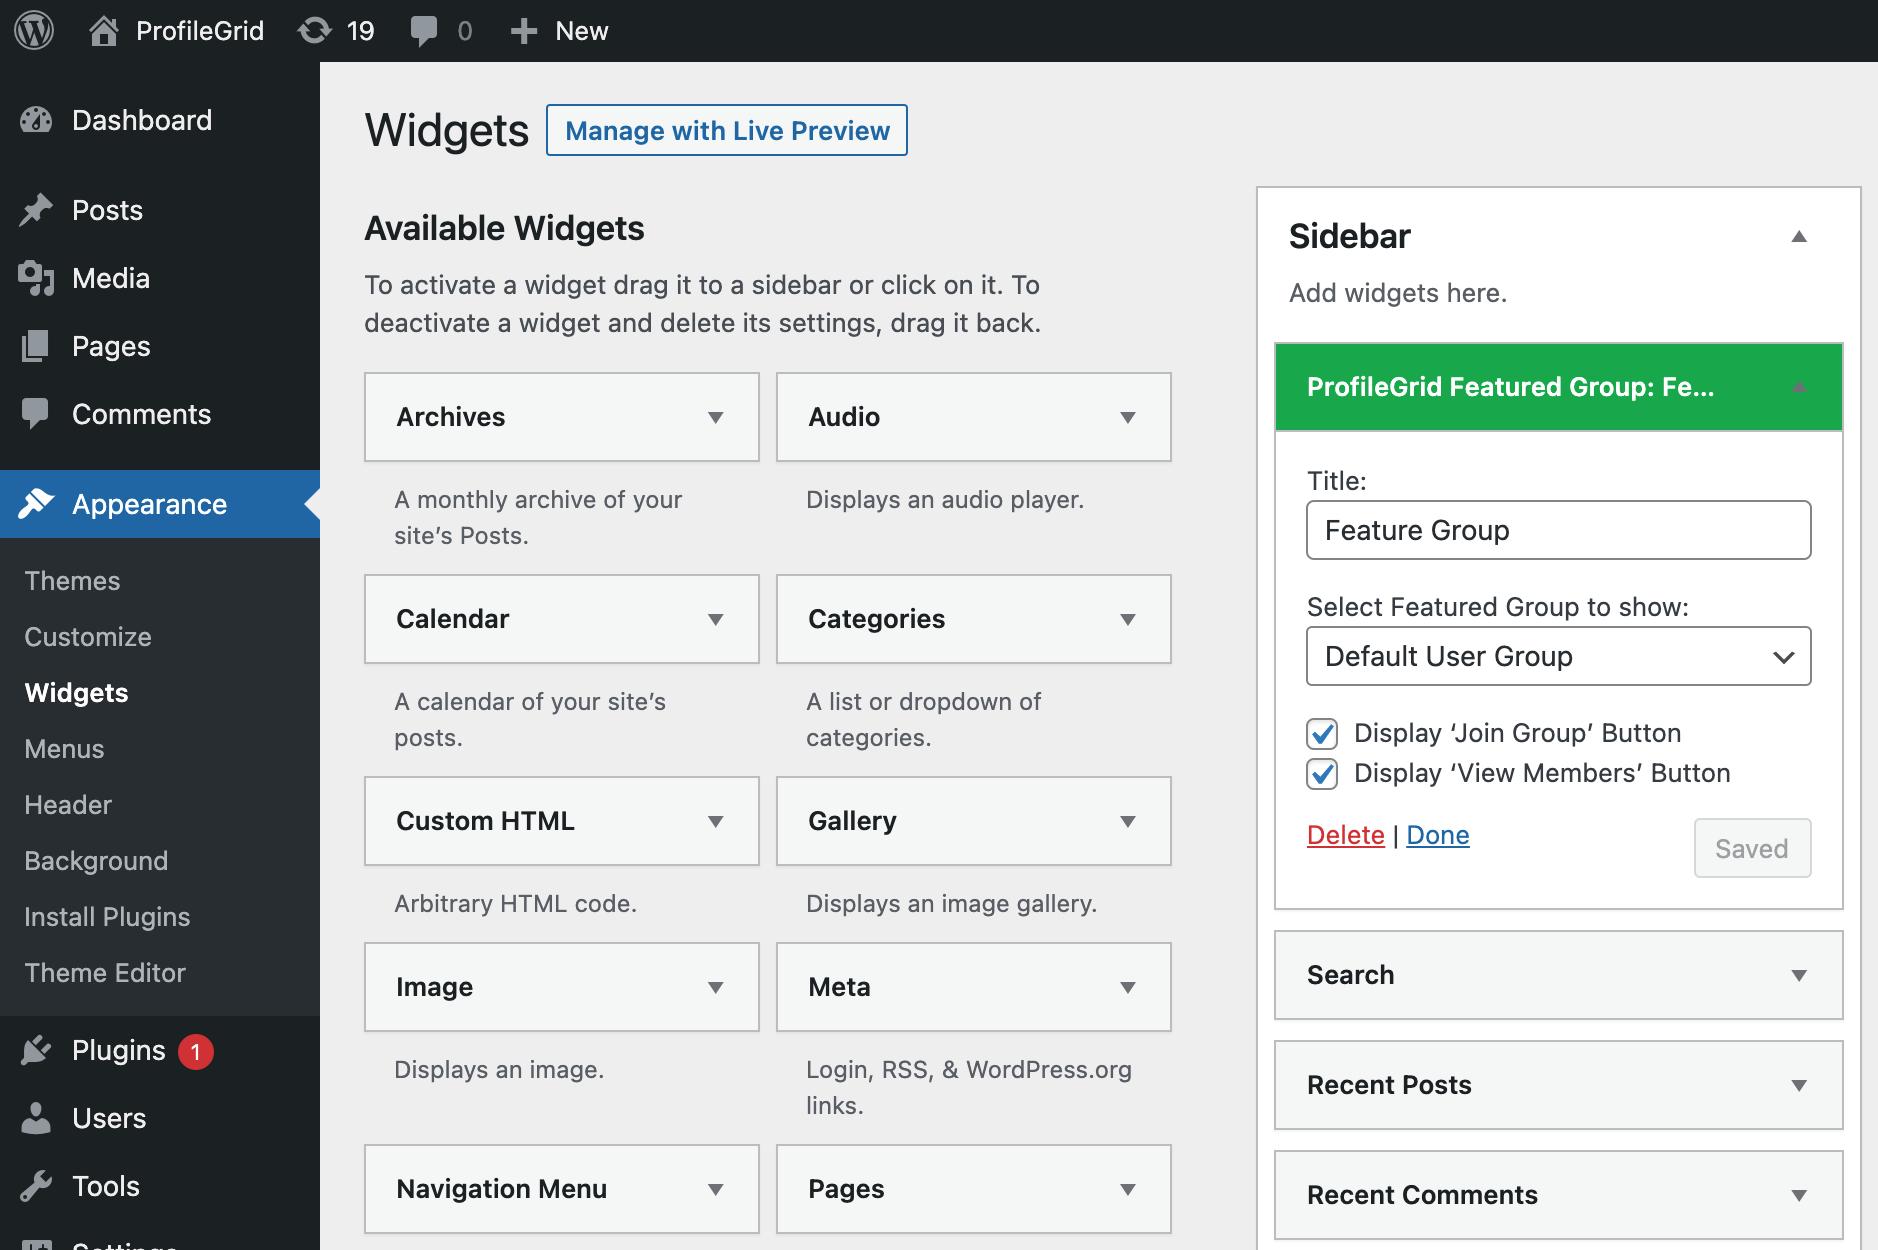Go to Menus under Appearance

coord(64,749)
